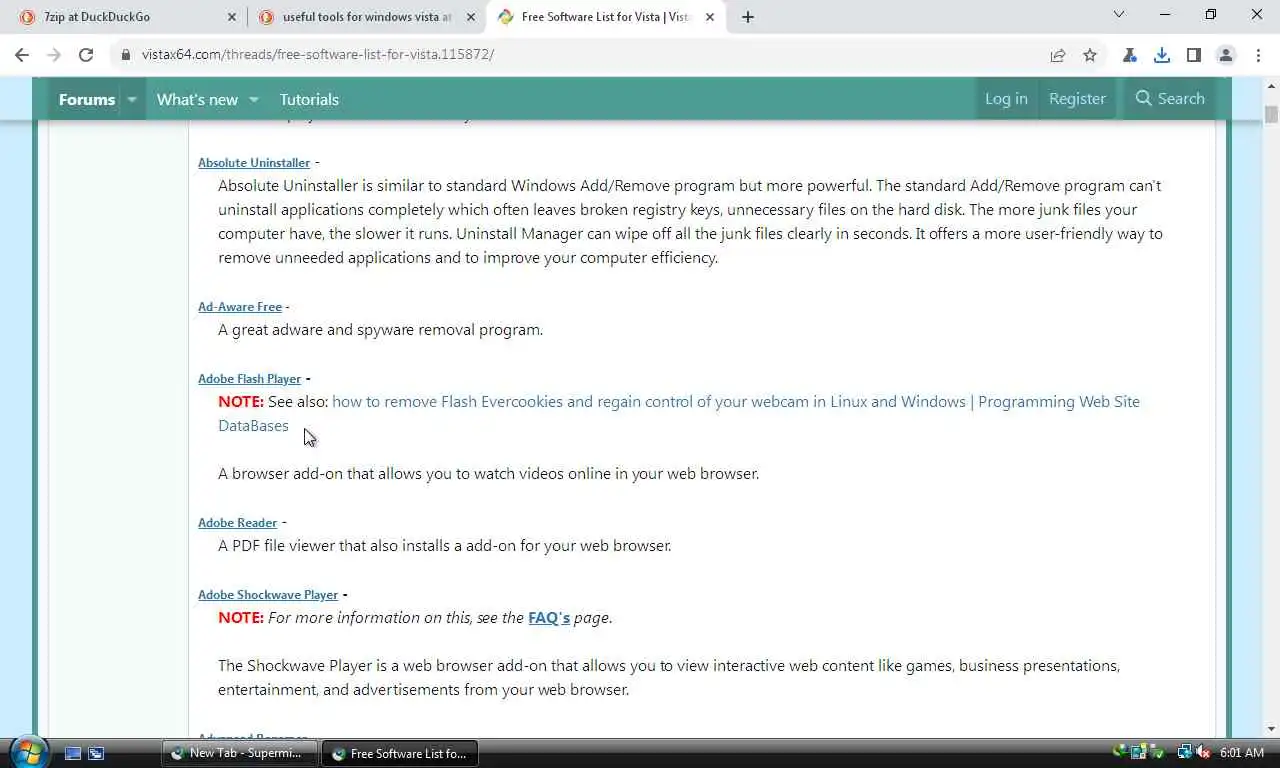Screen dimensions: 1280x768
Task: Switch to the 7zip at DuckDuckGo tab
Action: coord(128,17)
